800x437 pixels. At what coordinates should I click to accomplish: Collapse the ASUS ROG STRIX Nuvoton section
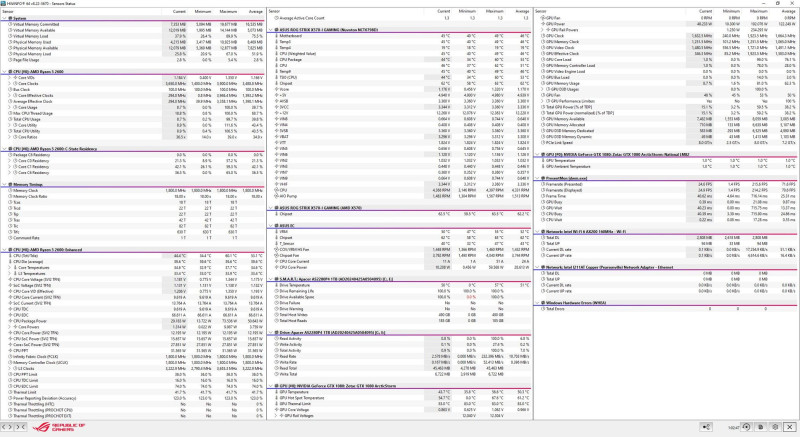(270, 30)
